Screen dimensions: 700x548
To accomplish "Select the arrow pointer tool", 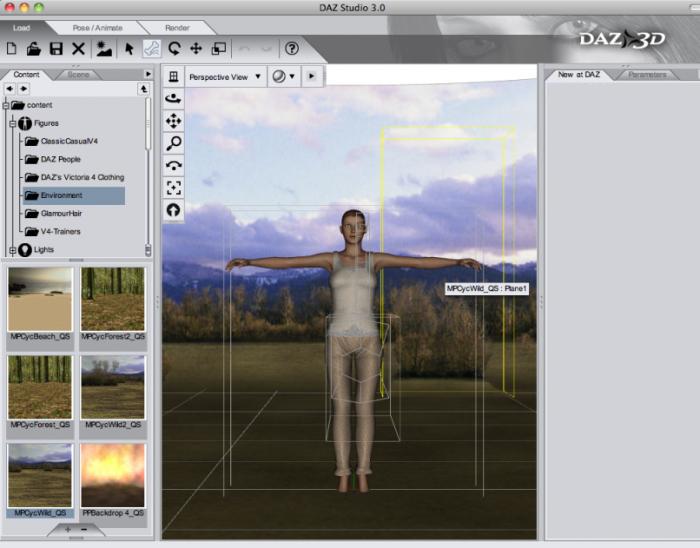I will point(129,48).
